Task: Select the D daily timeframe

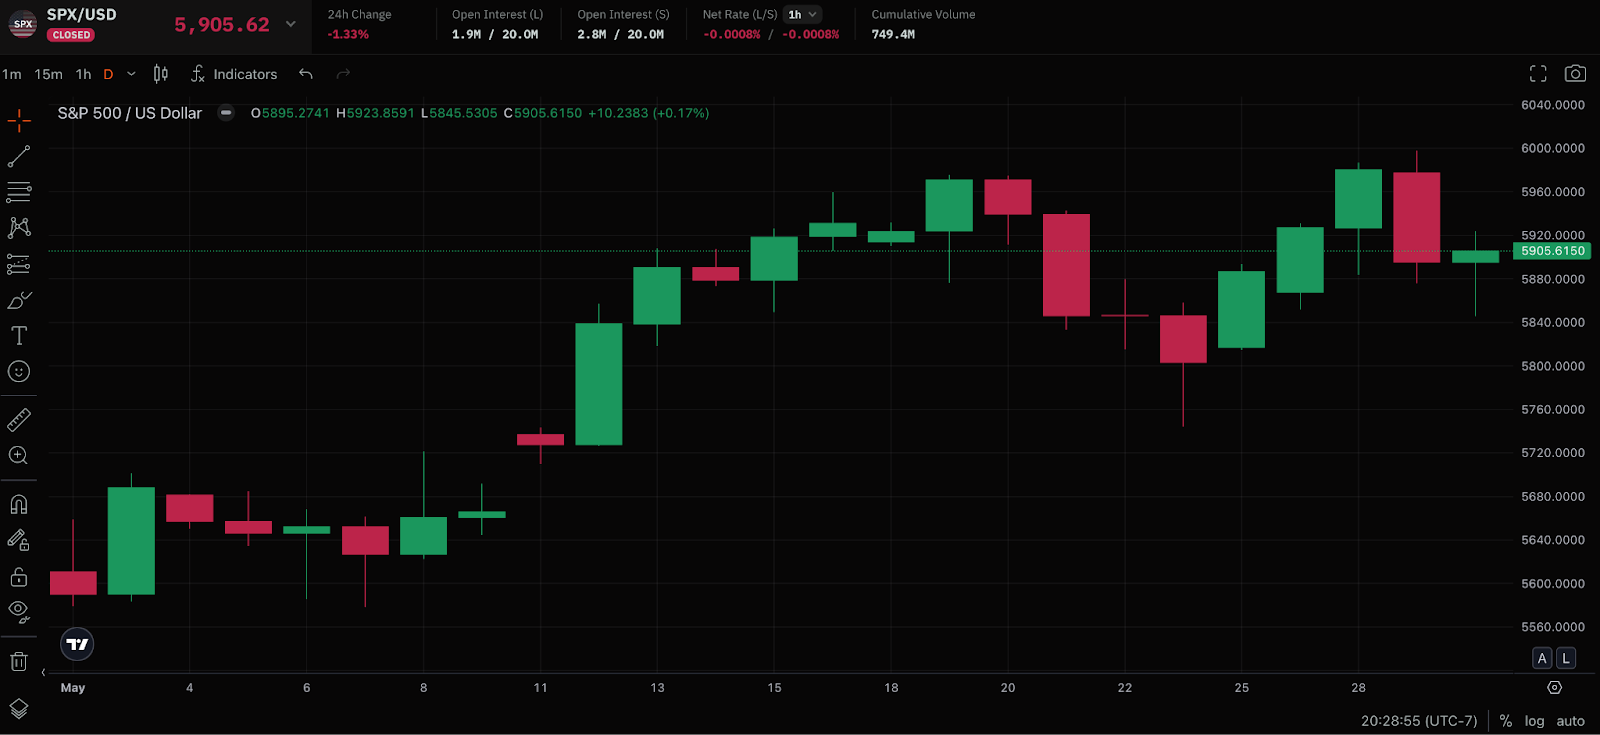Action: click(x=108, y=74)
